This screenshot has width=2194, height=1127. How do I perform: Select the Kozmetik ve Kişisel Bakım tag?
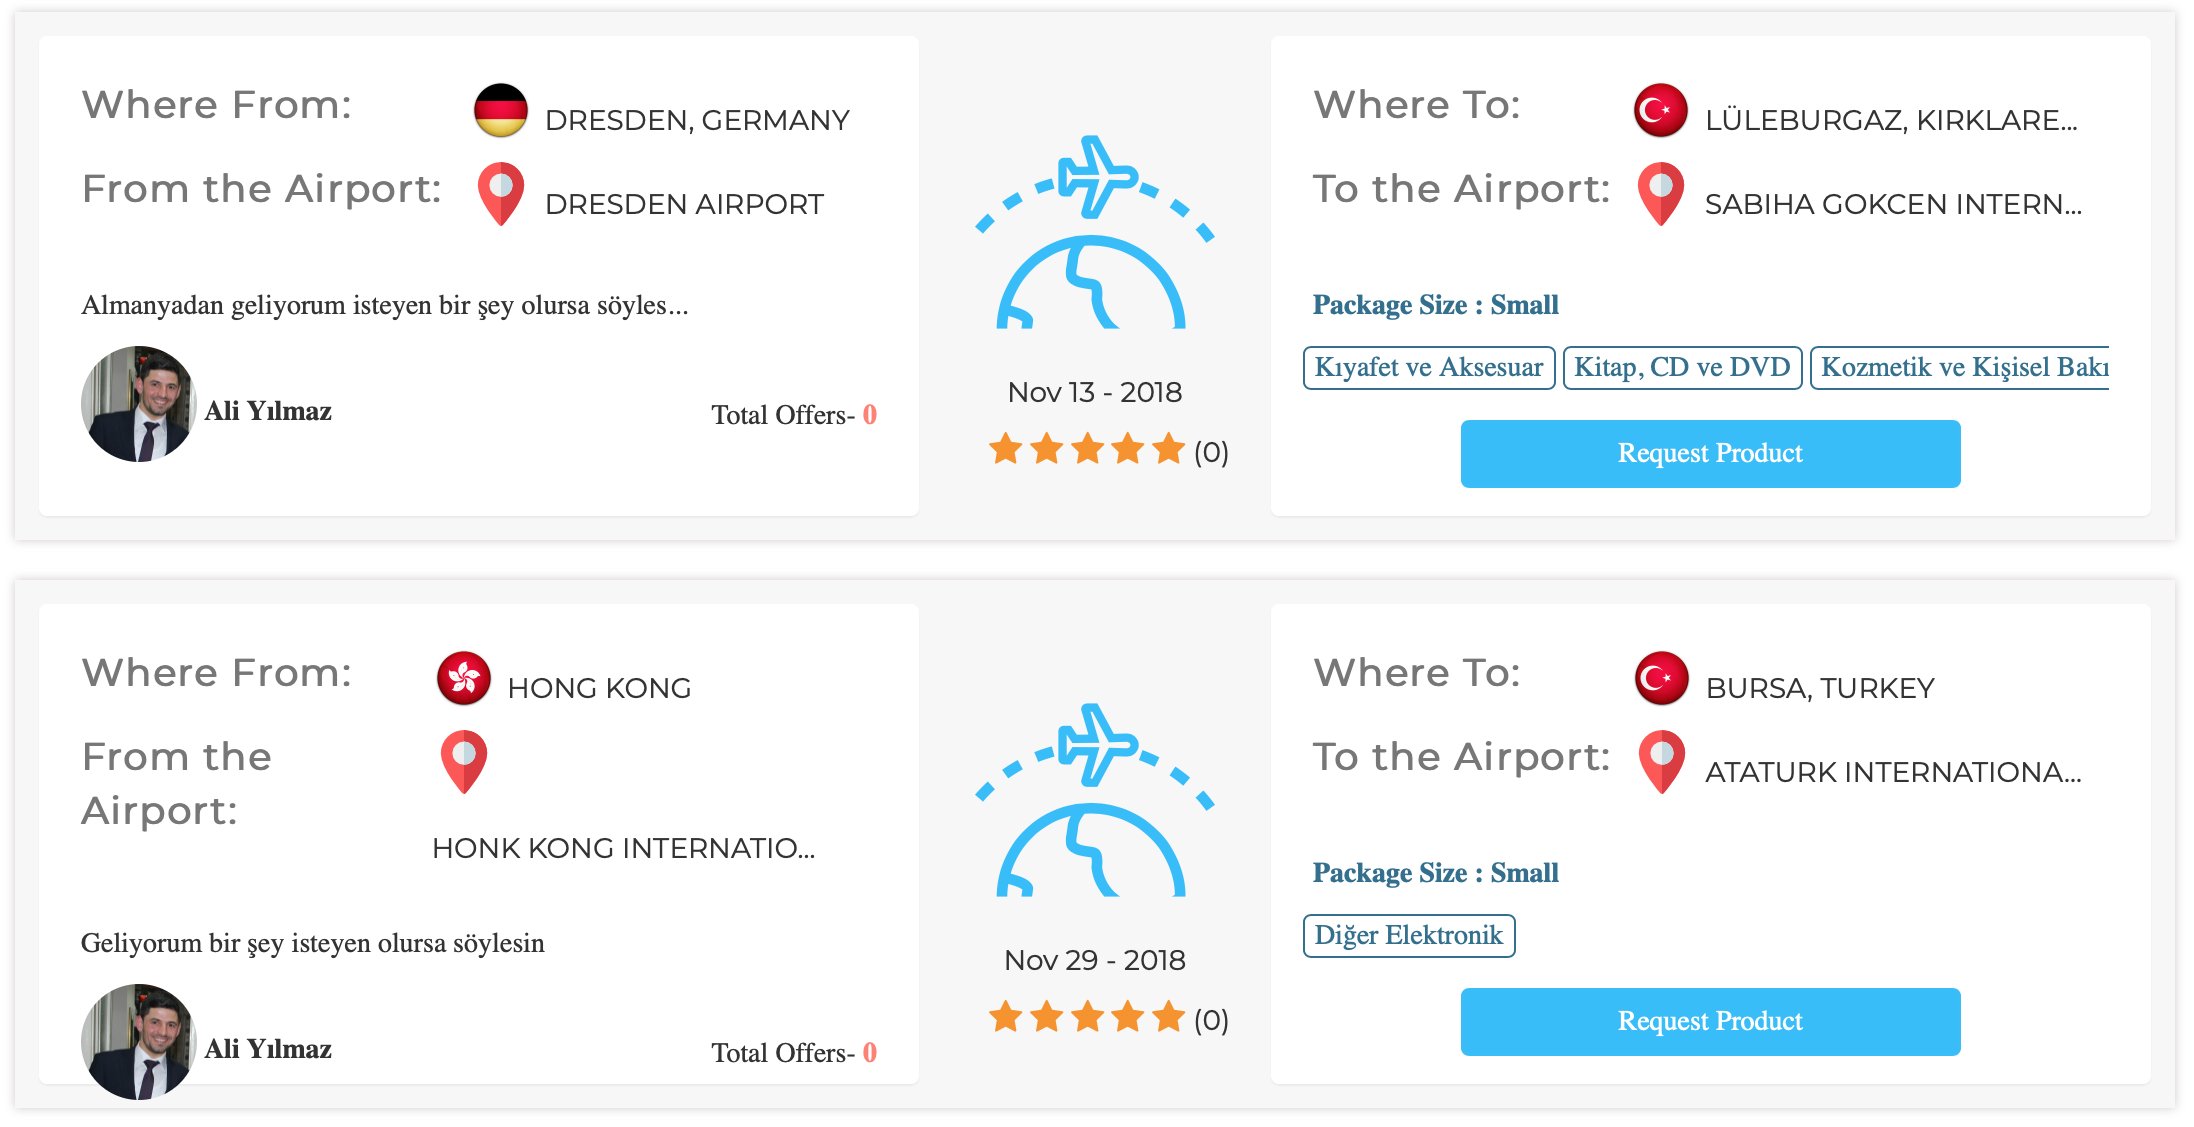point(1960,367)
